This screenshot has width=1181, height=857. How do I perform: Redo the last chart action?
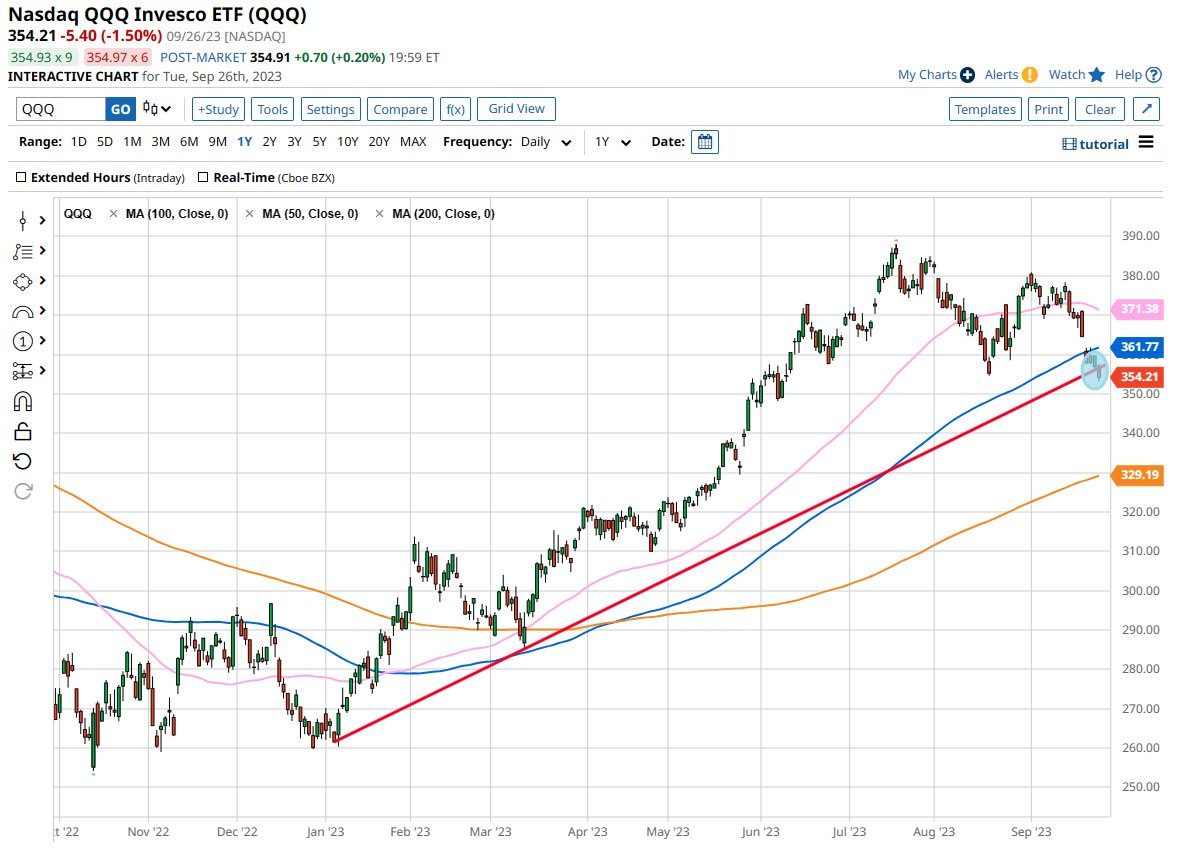23,491
